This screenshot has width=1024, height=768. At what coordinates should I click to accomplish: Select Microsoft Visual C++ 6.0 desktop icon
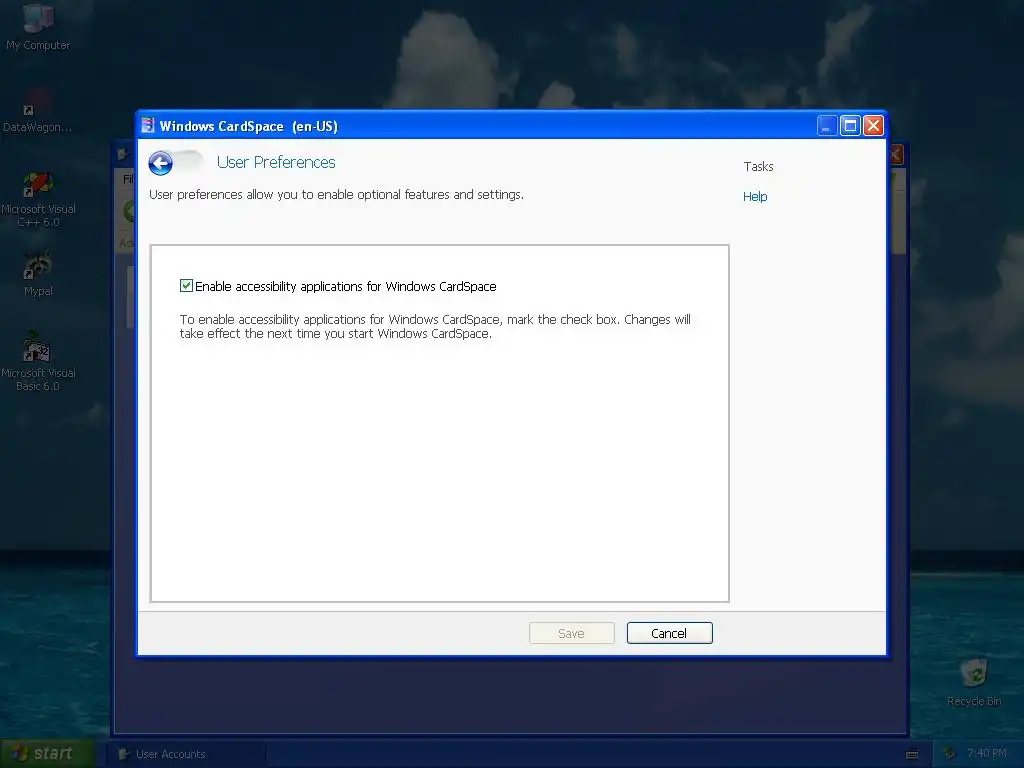tap(38, 199)
